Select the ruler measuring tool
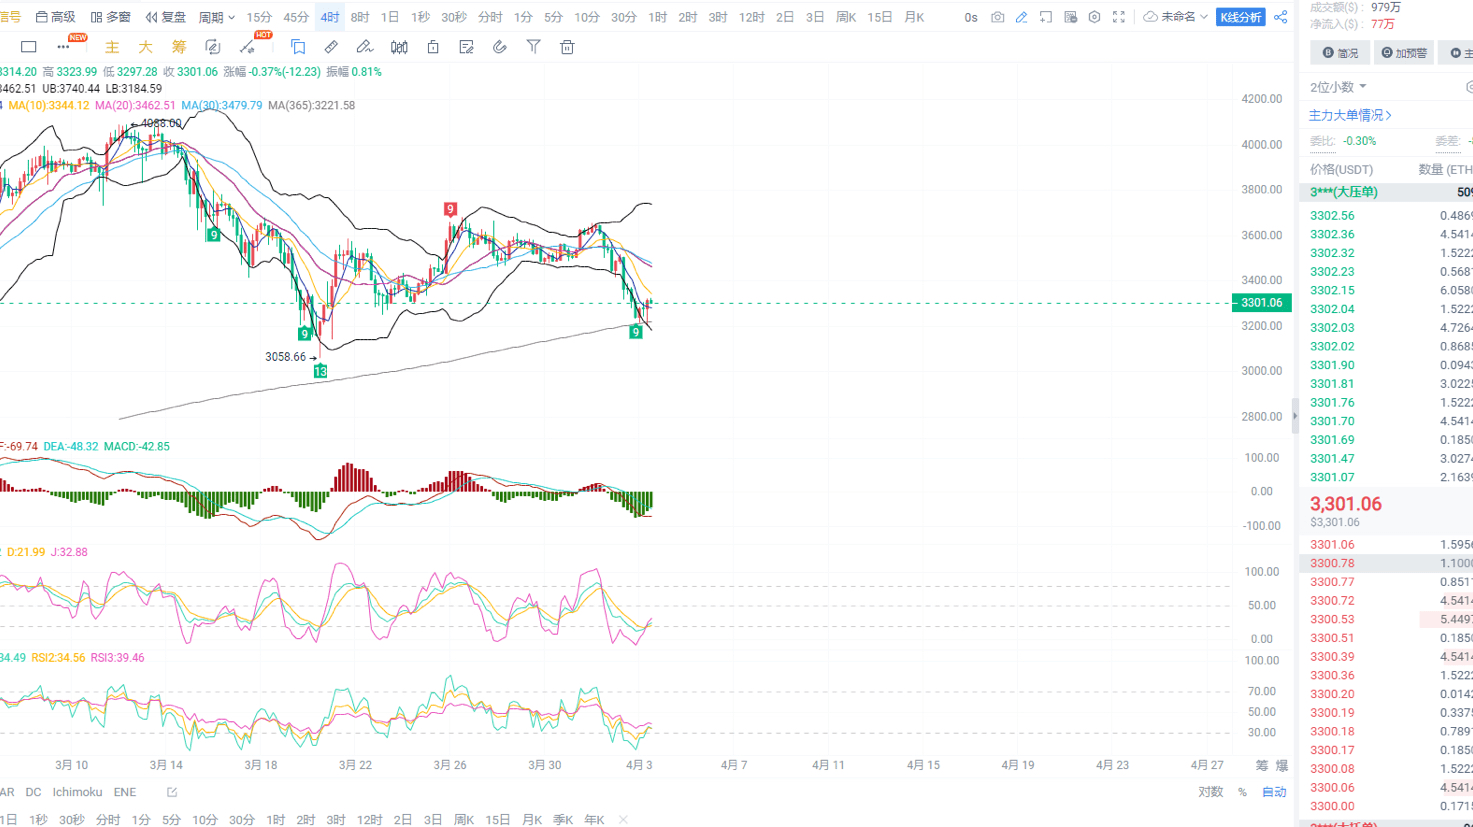1473x827 pixels. 331,47
